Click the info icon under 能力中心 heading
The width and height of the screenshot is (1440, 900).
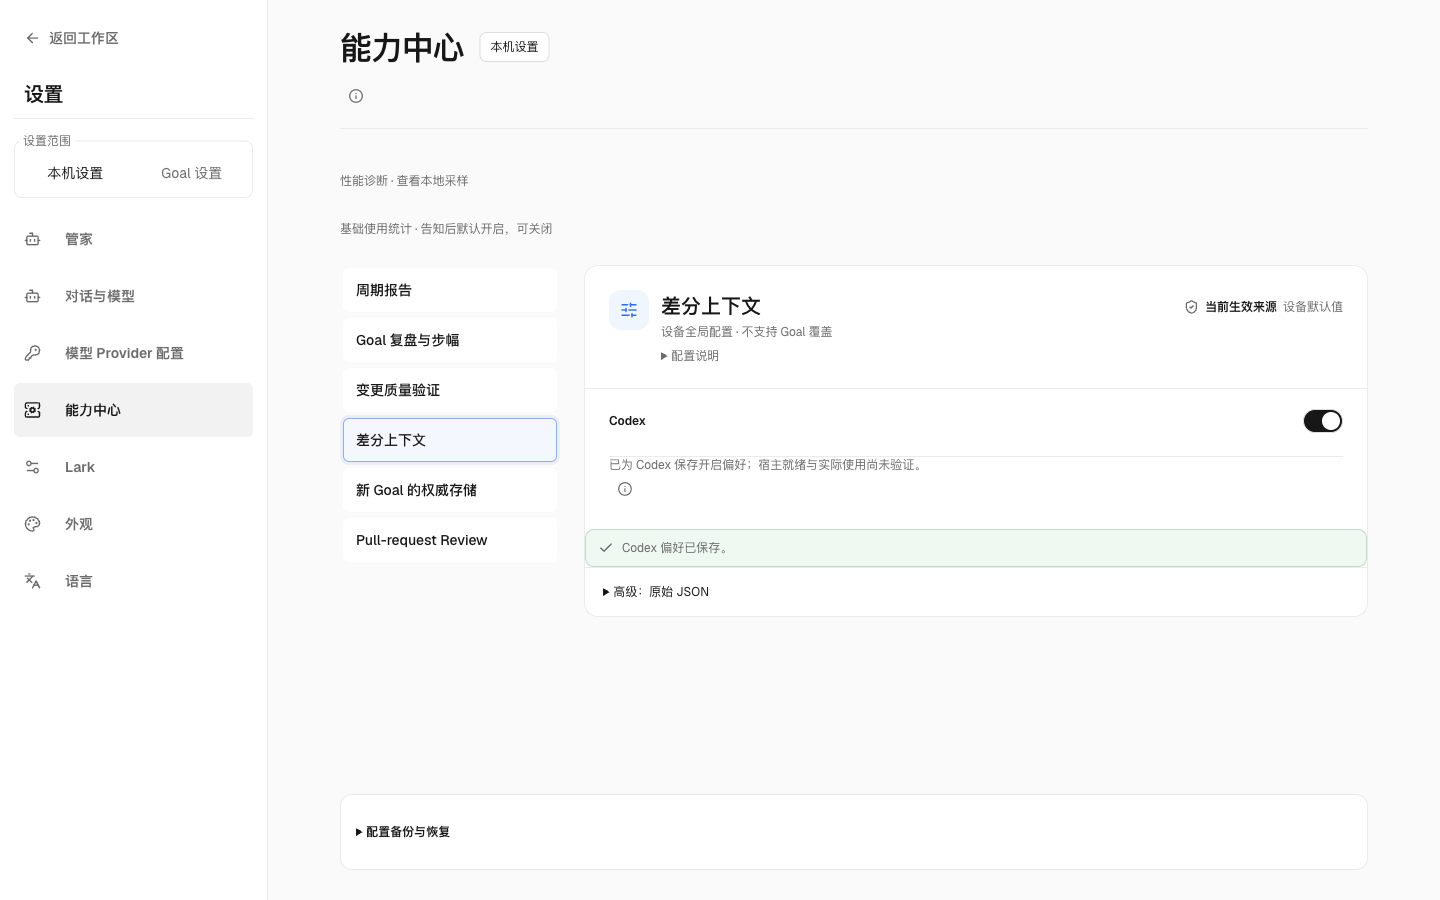(x=356, y=96)
